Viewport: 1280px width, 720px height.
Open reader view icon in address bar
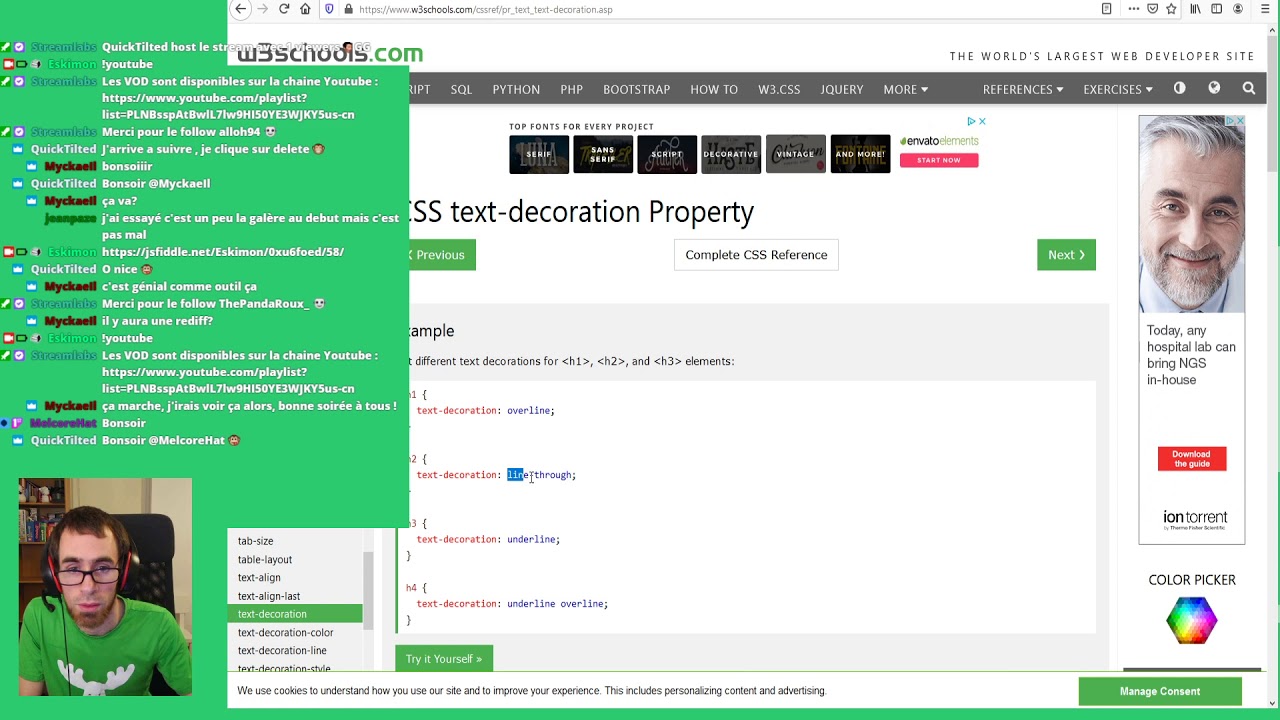[x=1106, y=9]
